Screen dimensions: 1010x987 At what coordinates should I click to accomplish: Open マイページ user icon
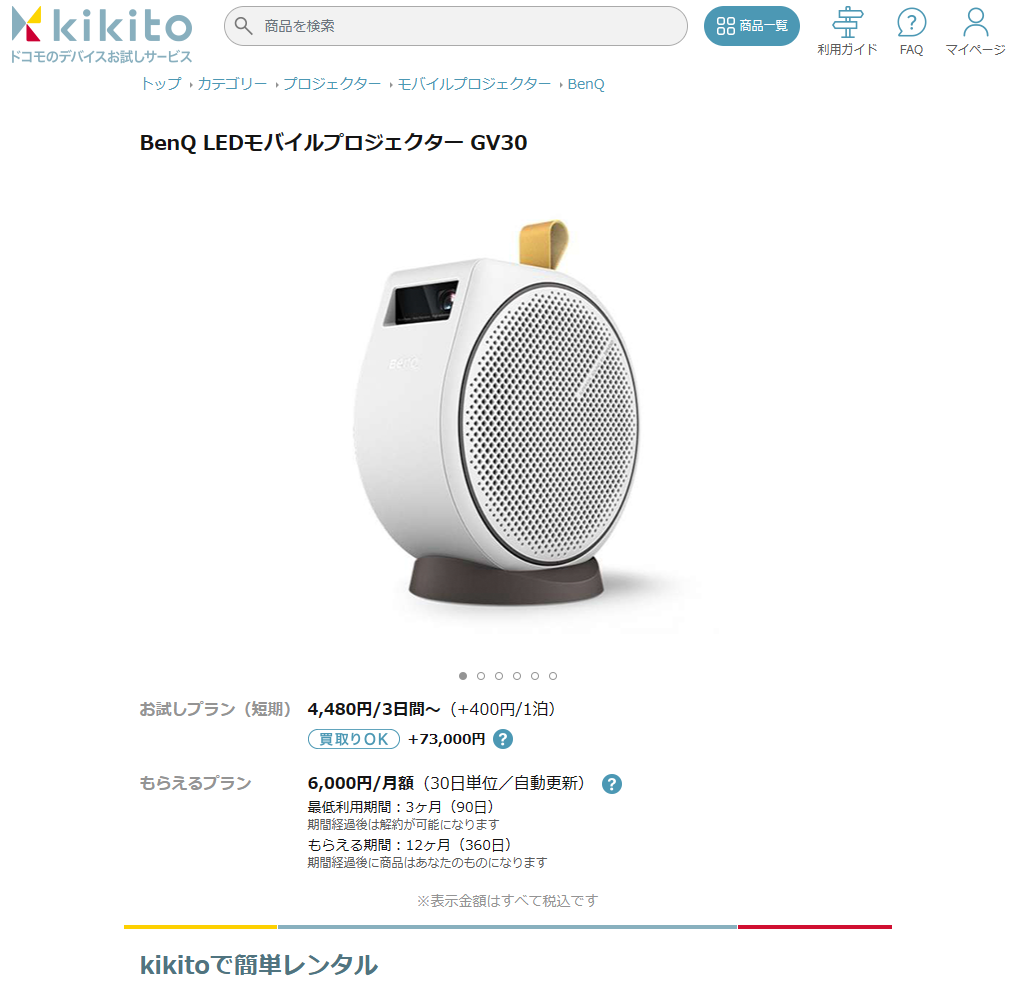(x=975, y=23)
